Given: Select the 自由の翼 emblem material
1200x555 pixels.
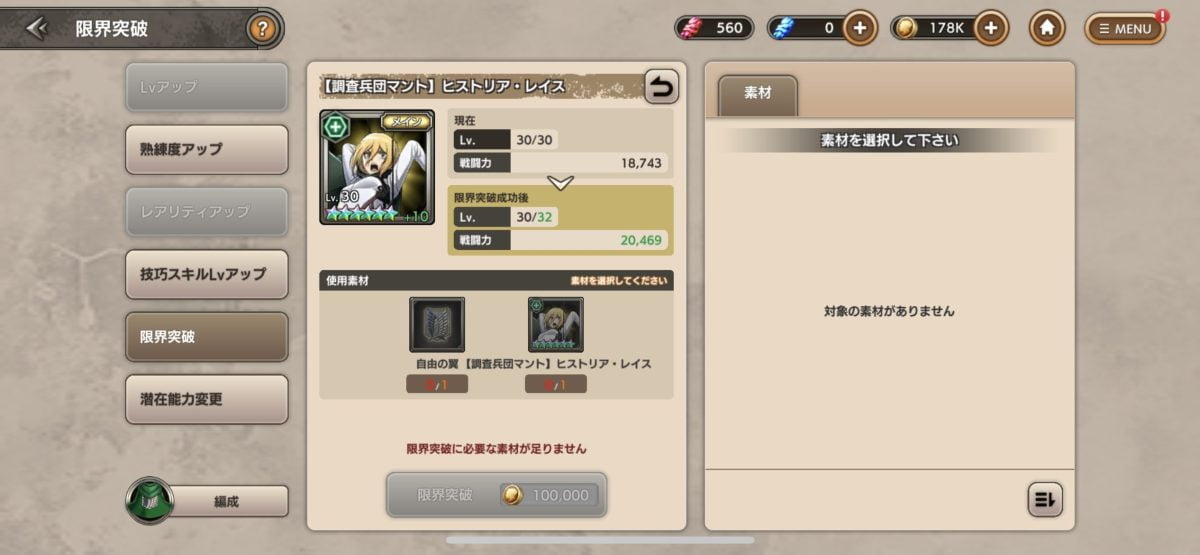Looking at the screenshot, I should click(x=437, y=325).
